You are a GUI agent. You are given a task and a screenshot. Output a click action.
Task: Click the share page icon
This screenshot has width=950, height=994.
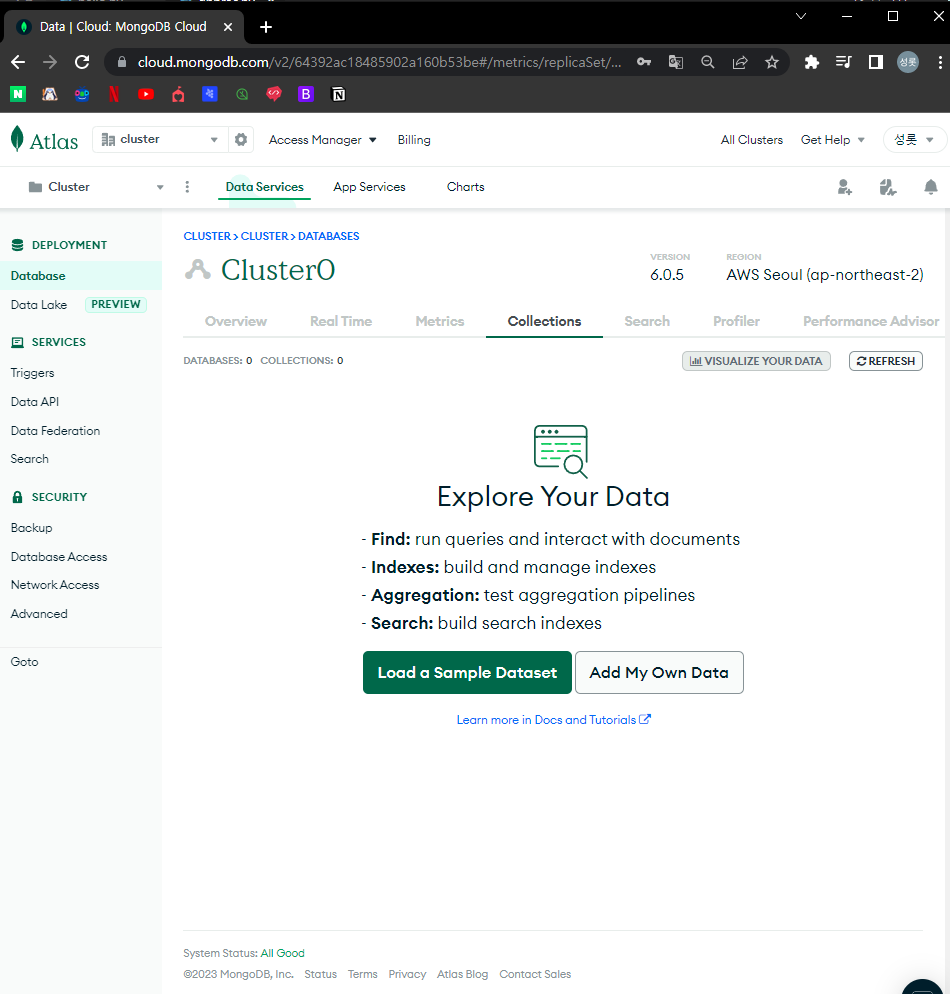[x=740, y=62]
